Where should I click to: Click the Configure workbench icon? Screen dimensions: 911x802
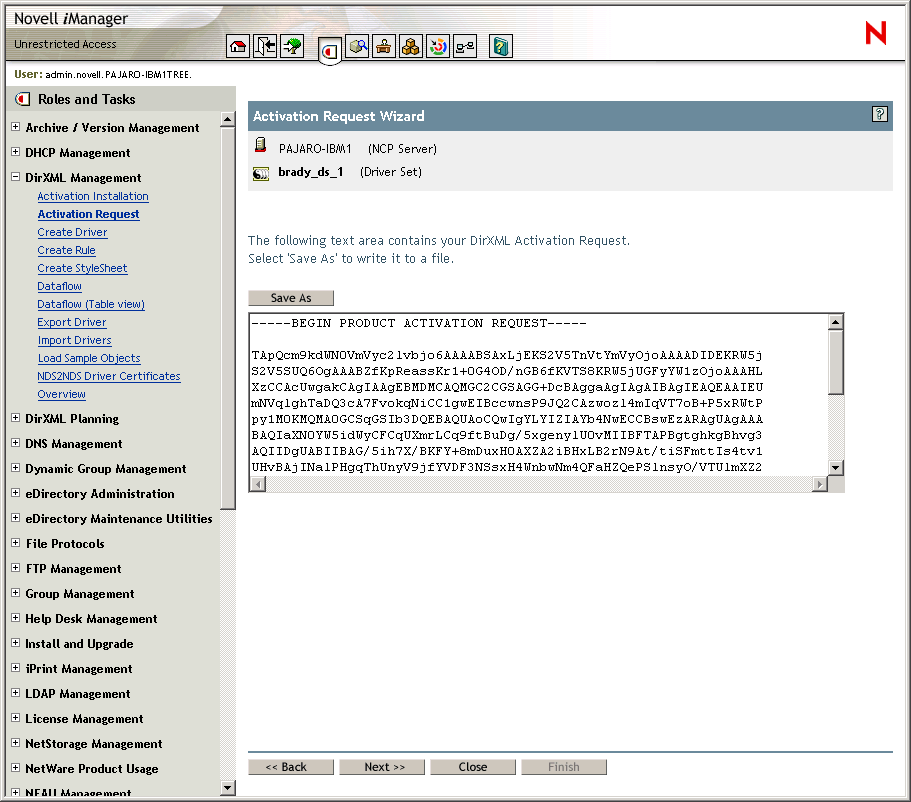(x=384, y=46)
